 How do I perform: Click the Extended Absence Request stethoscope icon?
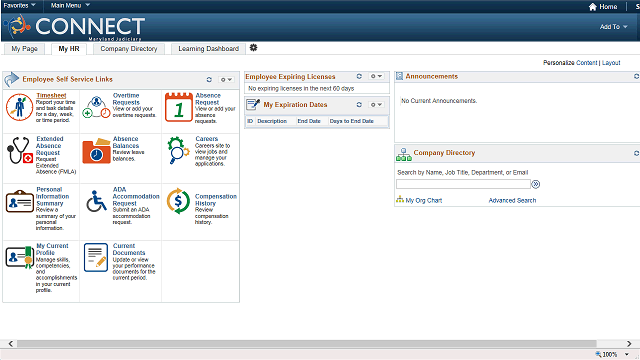(x=20, y=150)
